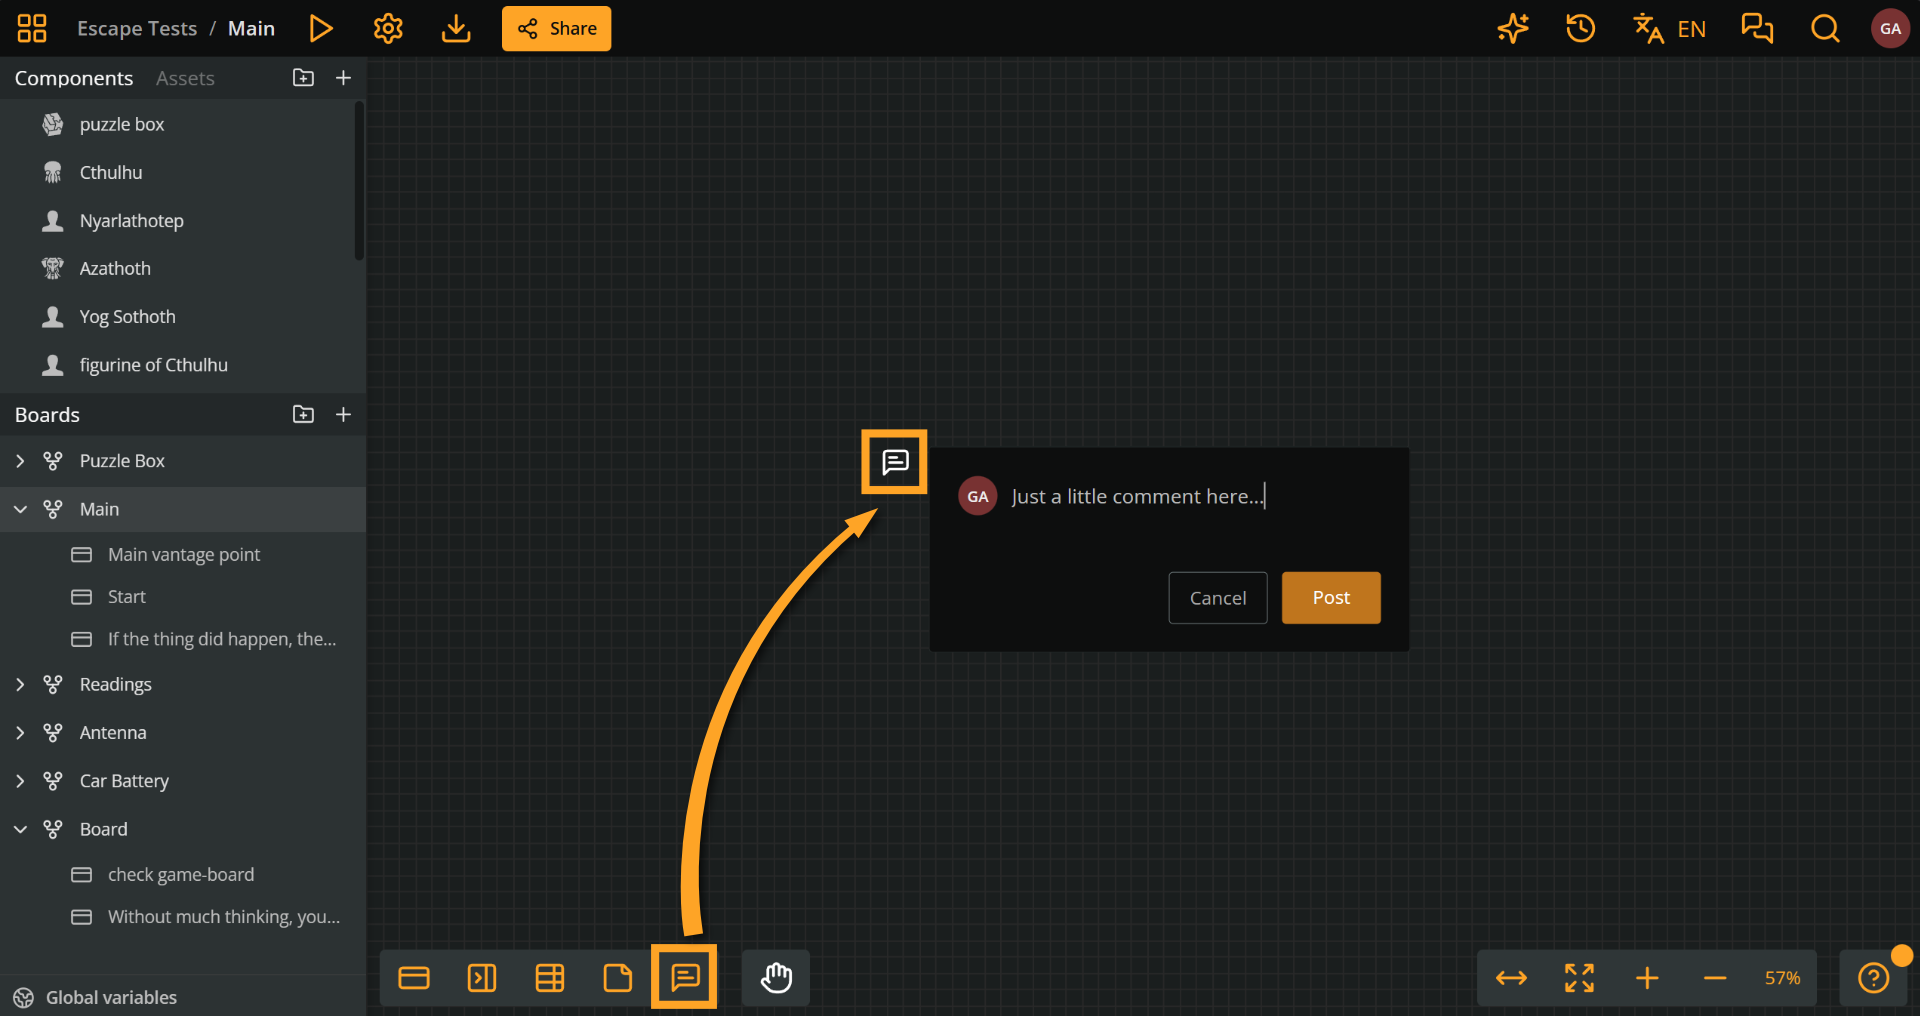Collapse the Main board
Screen dimensions: 1920x1016
point(20,509)
